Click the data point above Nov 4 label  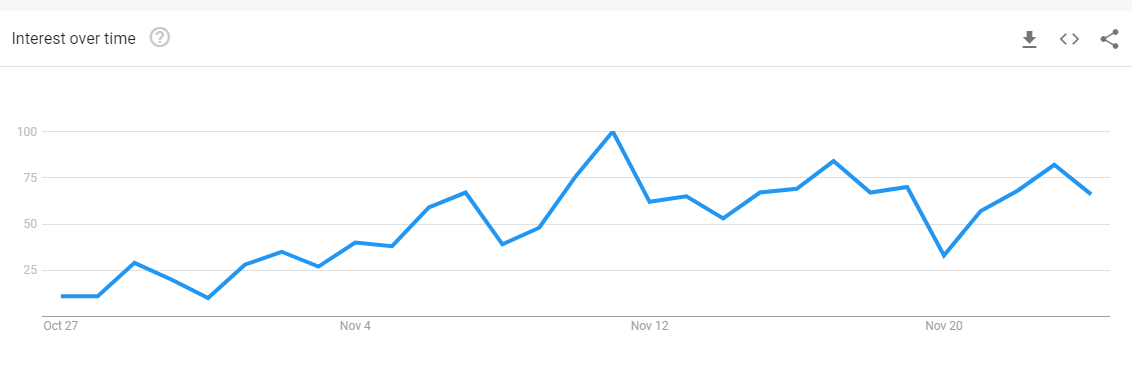355,242
